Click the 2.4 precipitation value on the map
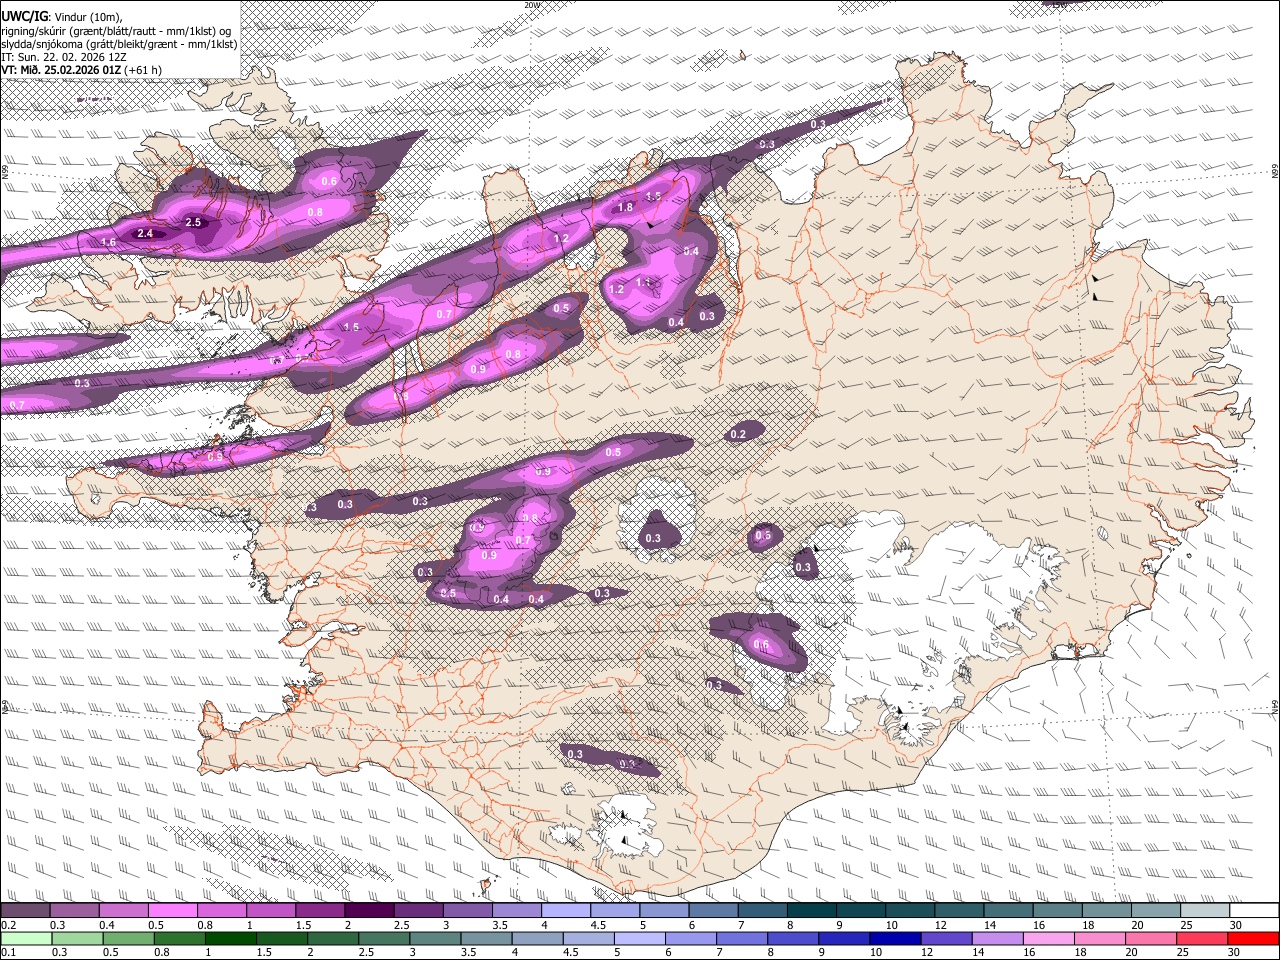The height and width of the screenshot is (960, 1280). click(x=145, y=234)
